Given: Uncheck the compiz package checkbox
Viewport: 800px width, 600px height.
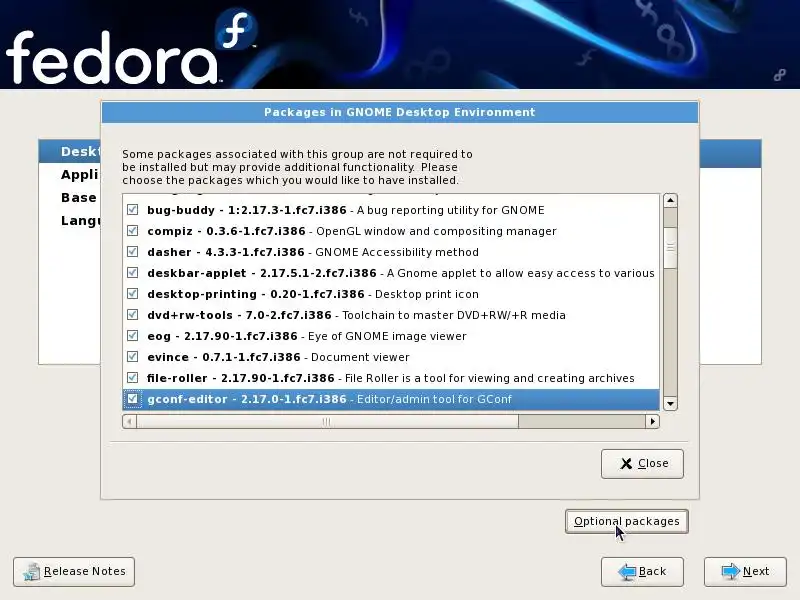Looking at the screenshot, I should 133,231.
